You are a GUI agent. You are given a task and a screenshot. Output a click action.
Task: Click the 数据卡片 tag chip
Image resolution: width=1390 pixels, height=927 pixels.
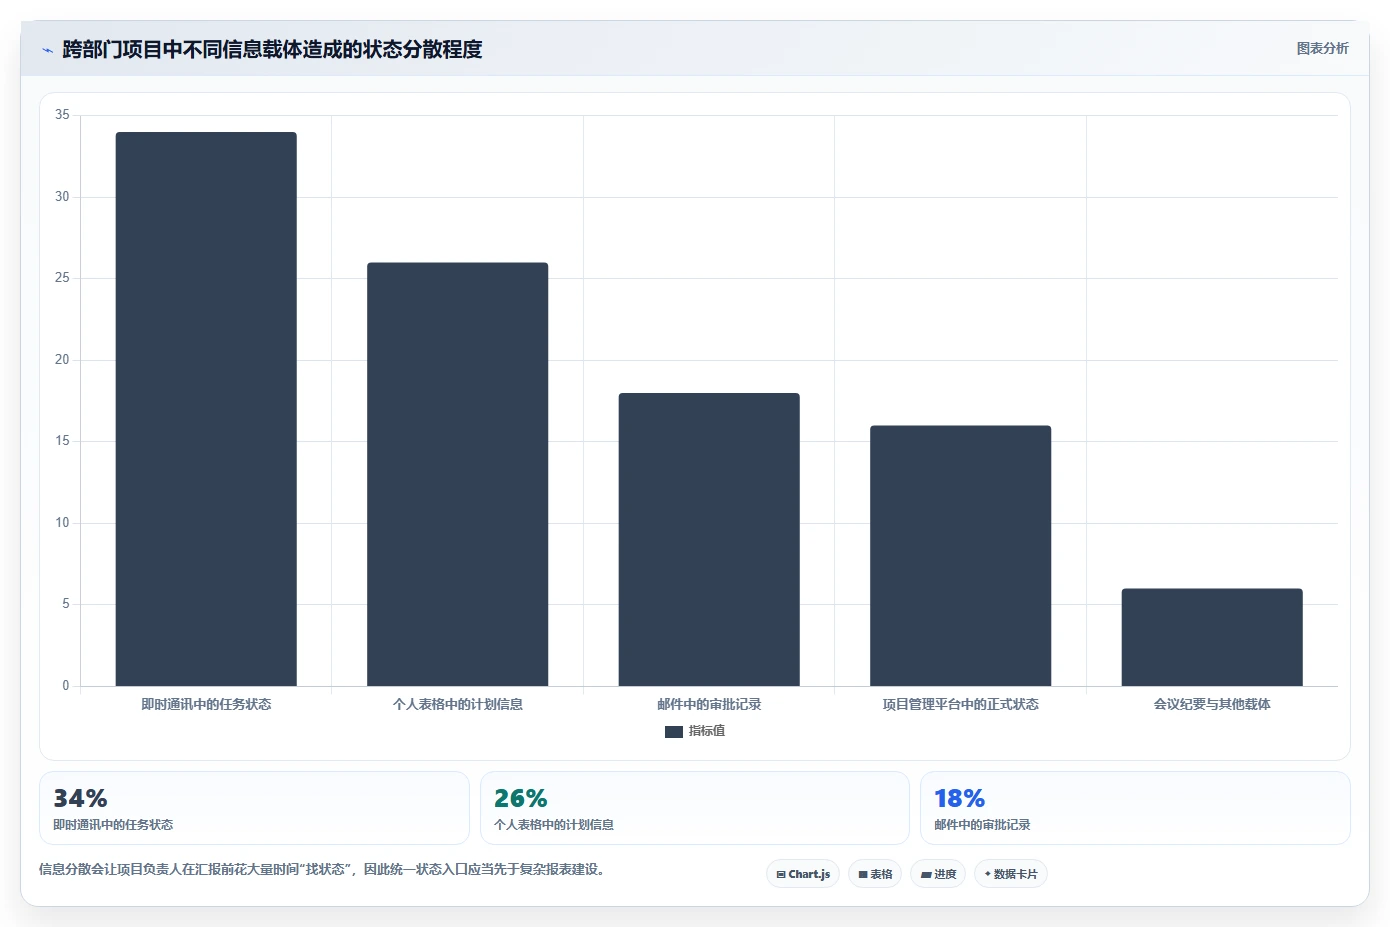point(1011,874)
